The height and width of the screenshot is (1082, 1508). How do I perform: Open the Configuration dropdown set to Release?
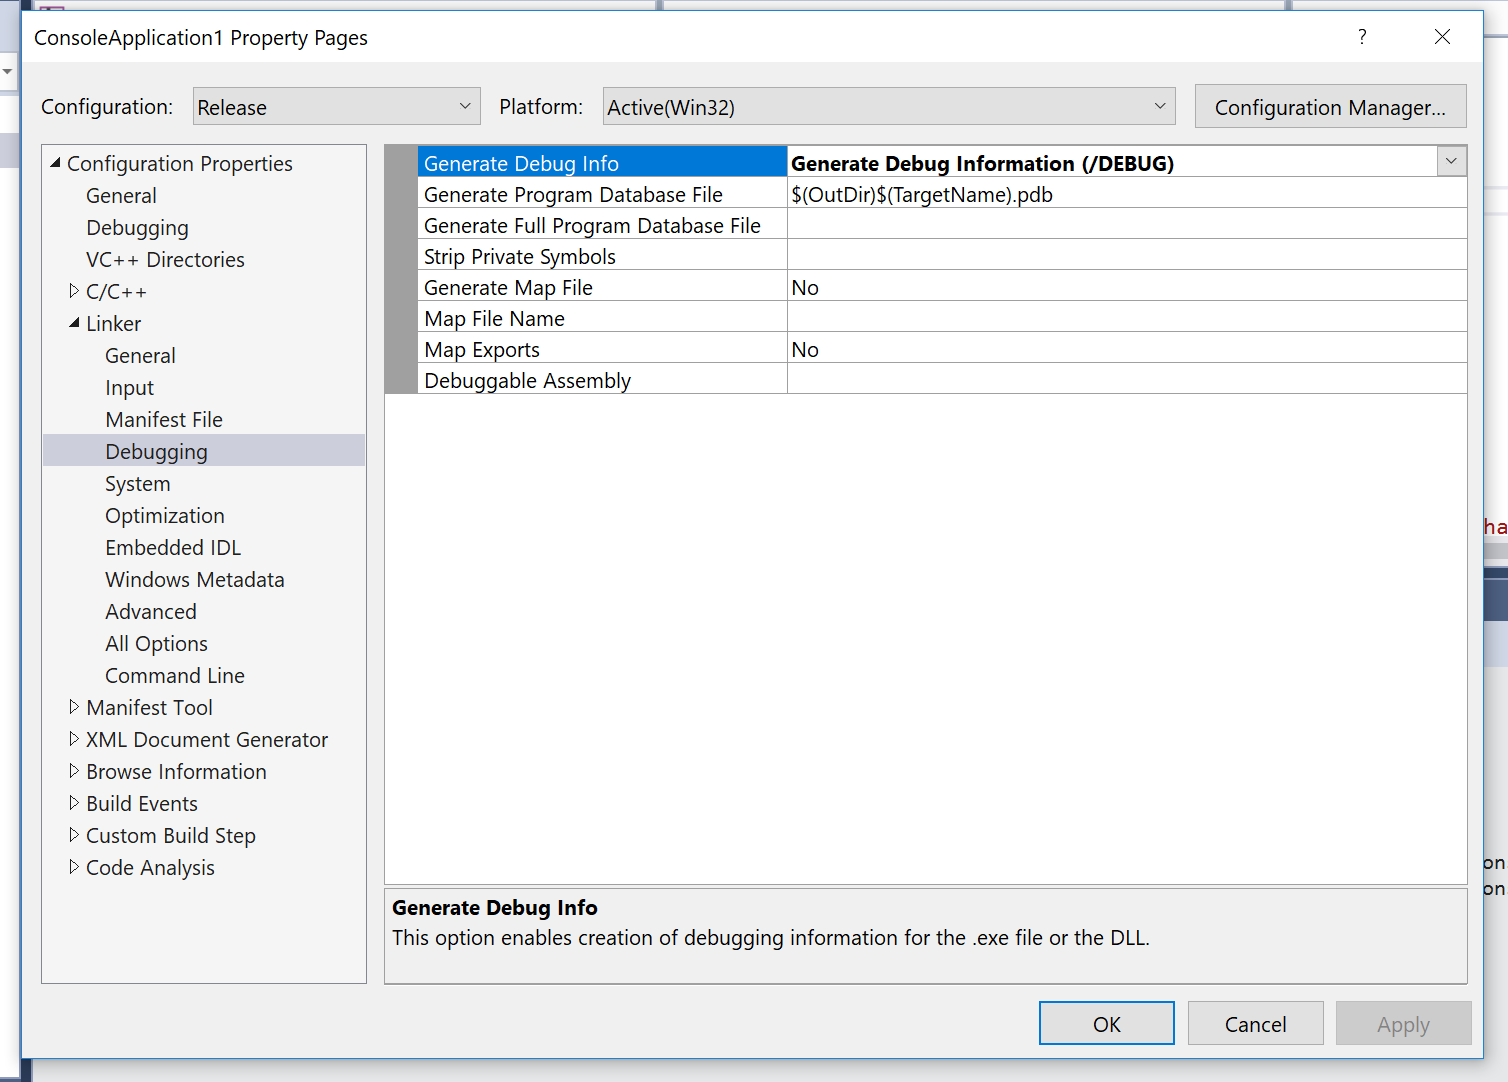(x=336, y=107)
